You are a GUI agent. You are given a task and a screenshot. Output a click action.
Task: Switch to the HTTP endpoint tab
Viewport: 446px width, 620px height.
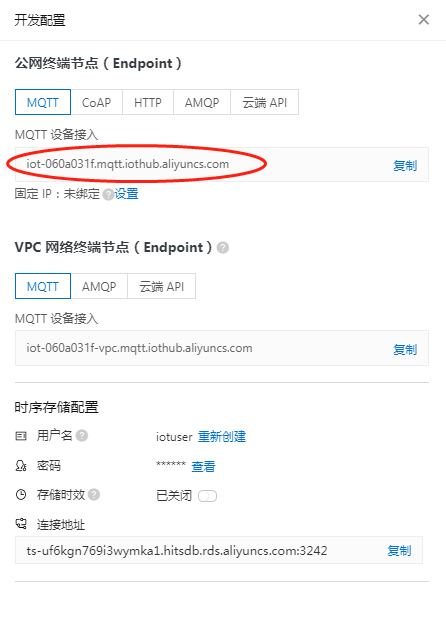coord(148,102)
